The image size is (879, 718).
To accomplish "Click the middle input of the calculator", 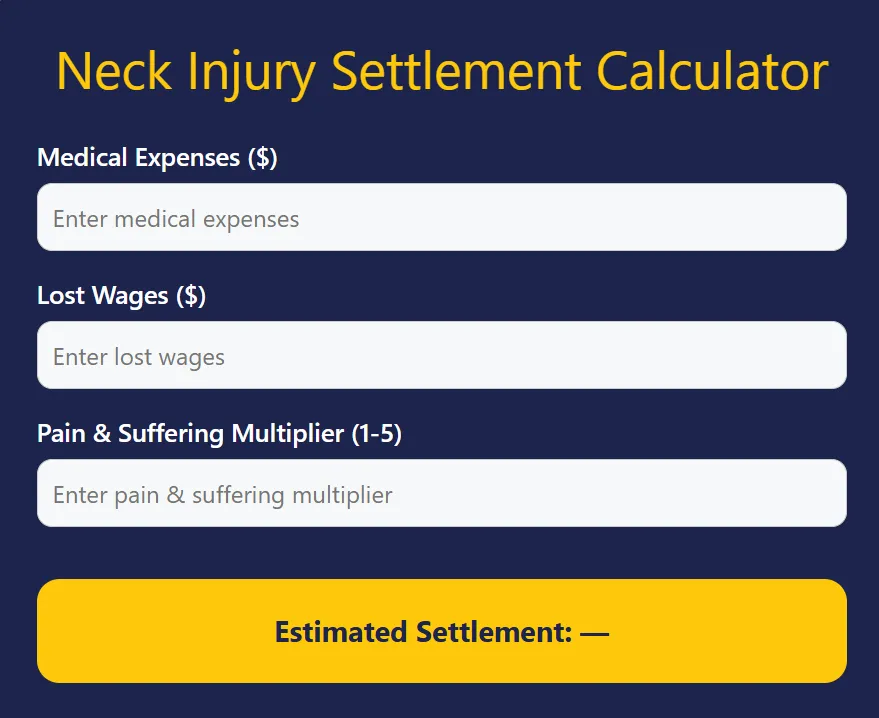I will coord(440,355).
